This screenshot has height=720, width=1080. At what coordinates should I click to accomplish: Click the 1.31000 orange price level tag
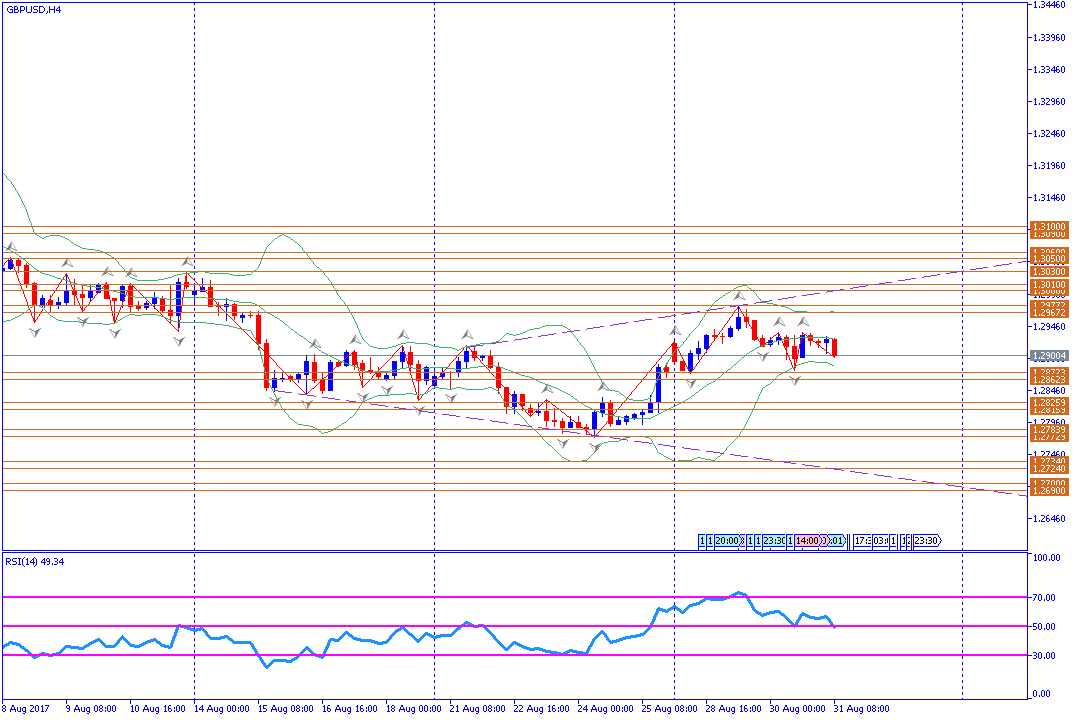click(x=1049, y=227)
